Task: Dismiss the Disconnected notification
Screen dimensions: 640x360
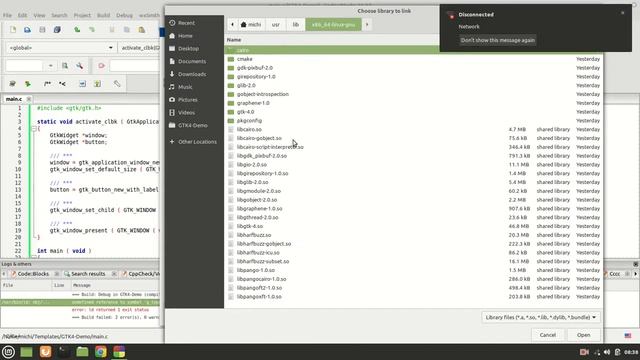Action: tap(622, 13)
